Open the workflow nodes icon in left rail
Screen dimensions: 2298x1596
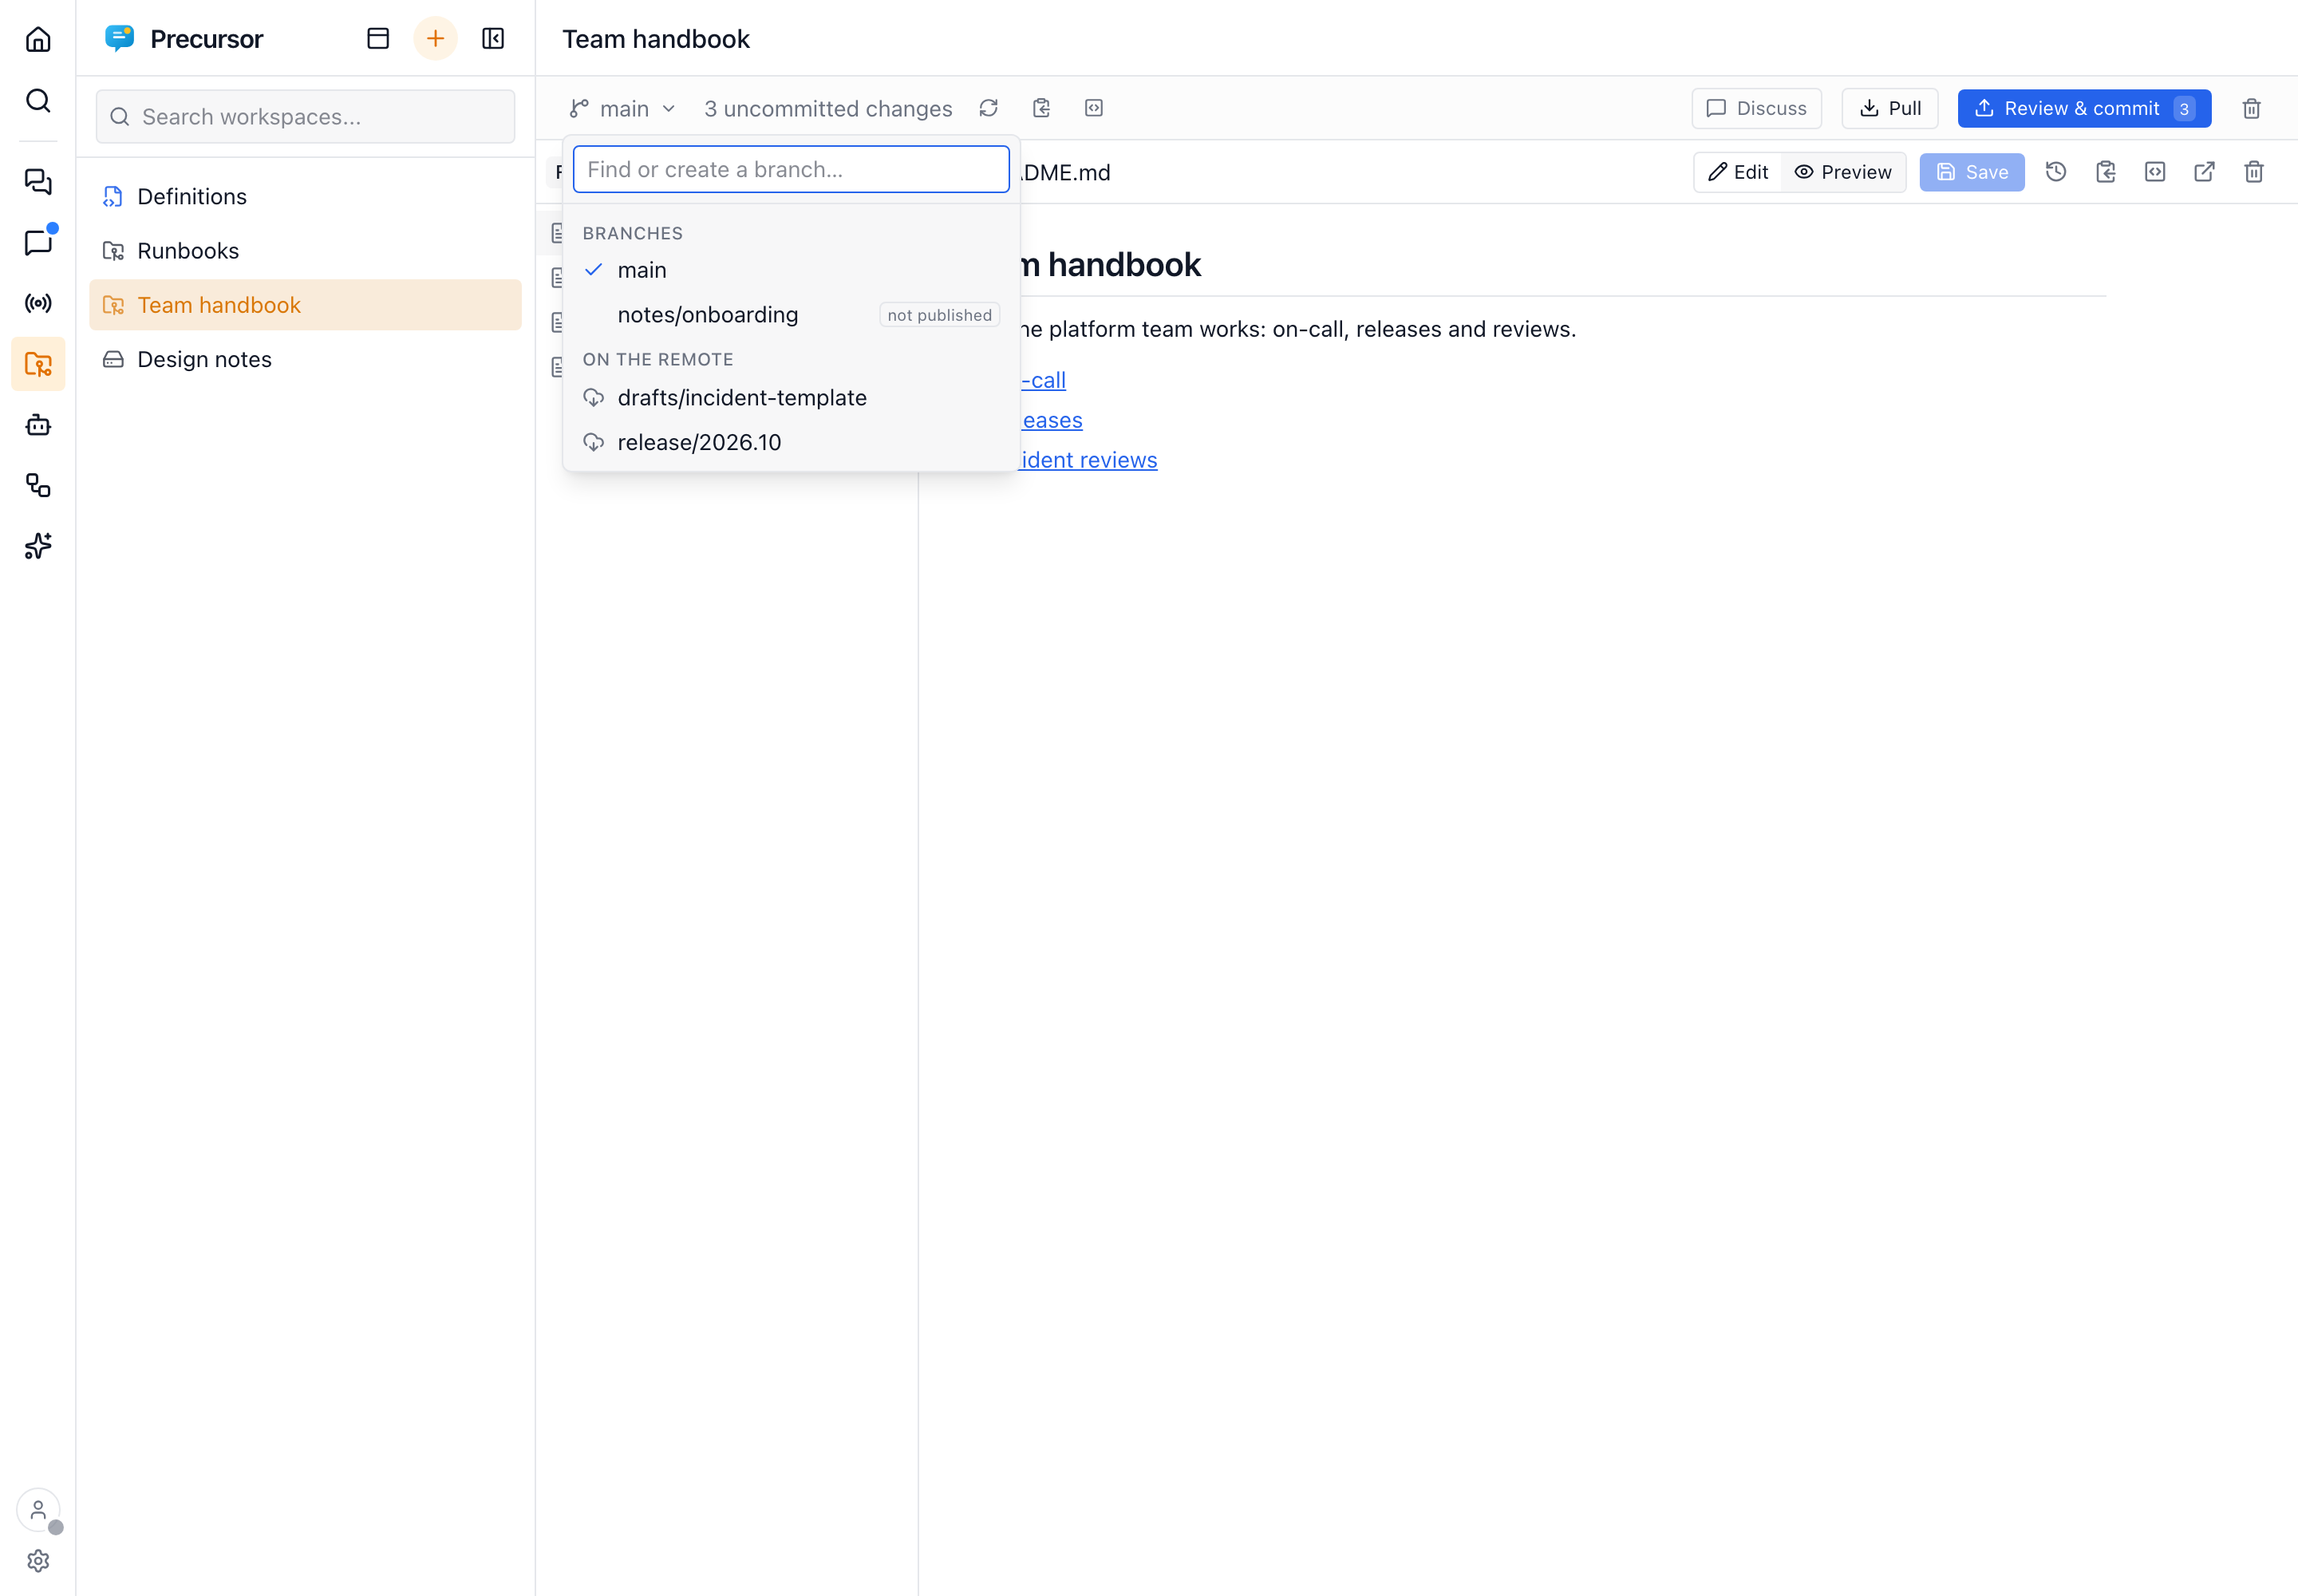coord(38,486)
